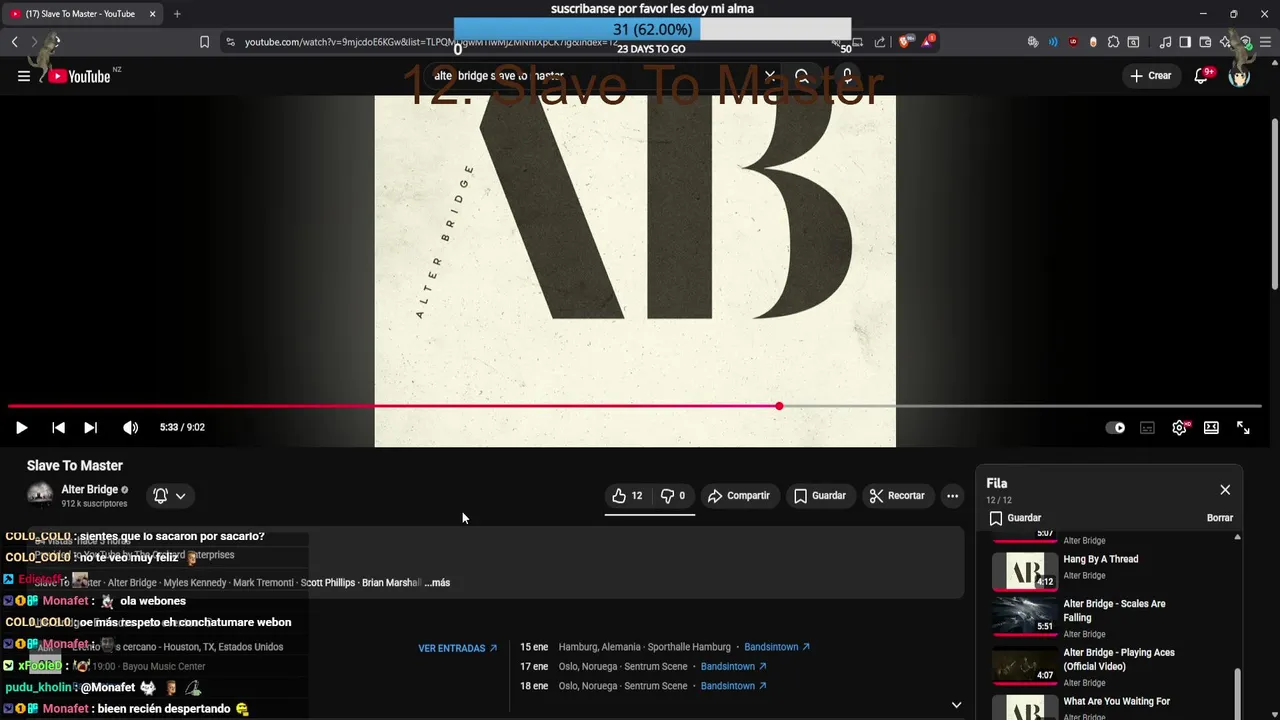Open Bandsintown link for 18 ene Oslo
Image resolution: width=1280 pixels, height=720 pixels.
pos(734,686)
